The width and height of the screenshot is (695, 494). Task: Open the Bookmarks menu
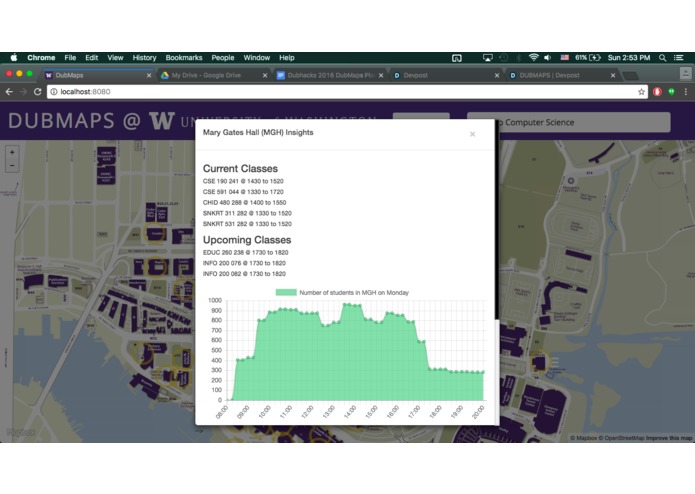(x=184, y=58)
